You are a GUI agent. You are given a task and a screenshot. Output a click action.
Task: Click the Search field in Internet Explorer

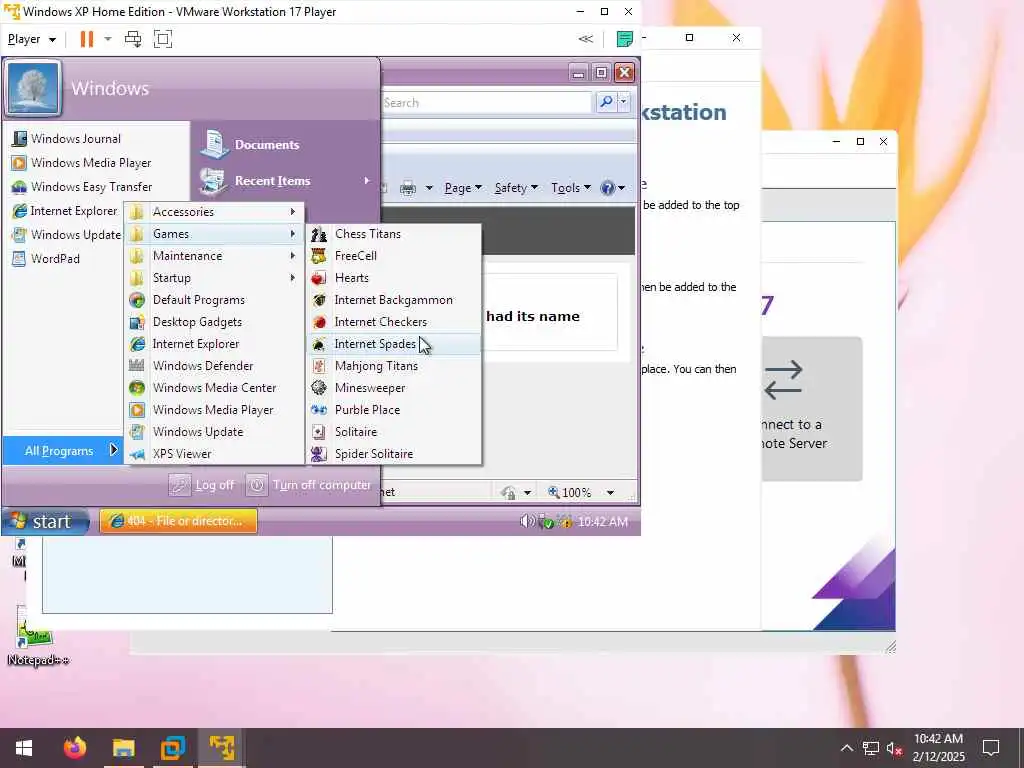click(x=487, y=103)
